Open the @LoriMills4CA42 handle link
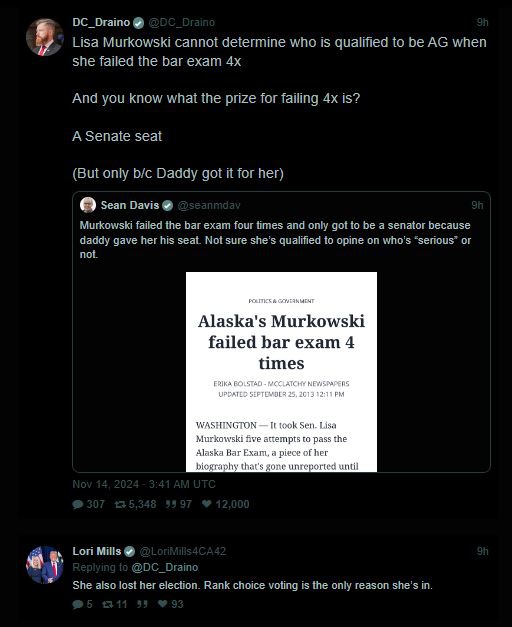 tap(183, 551)
